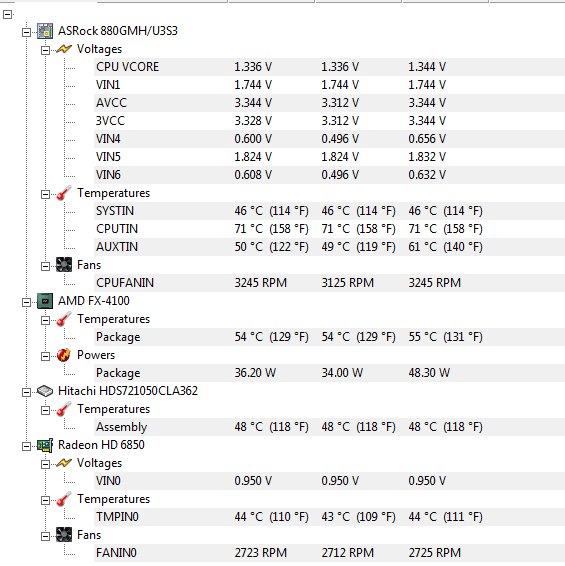Viewport: 565px width, 566px height.
Task: Click the ASRock 880GMH/U3S3 motherboard icon
Action: 45,31
